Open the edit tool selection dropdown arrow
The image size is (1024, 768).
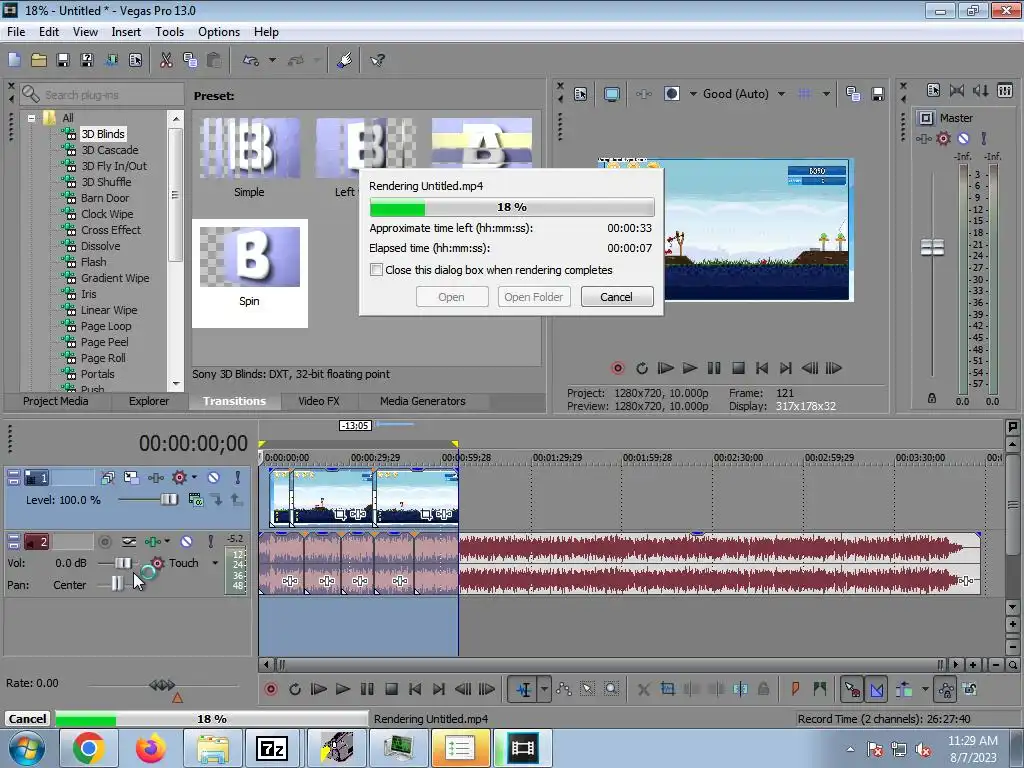click(x=544, y=689)
